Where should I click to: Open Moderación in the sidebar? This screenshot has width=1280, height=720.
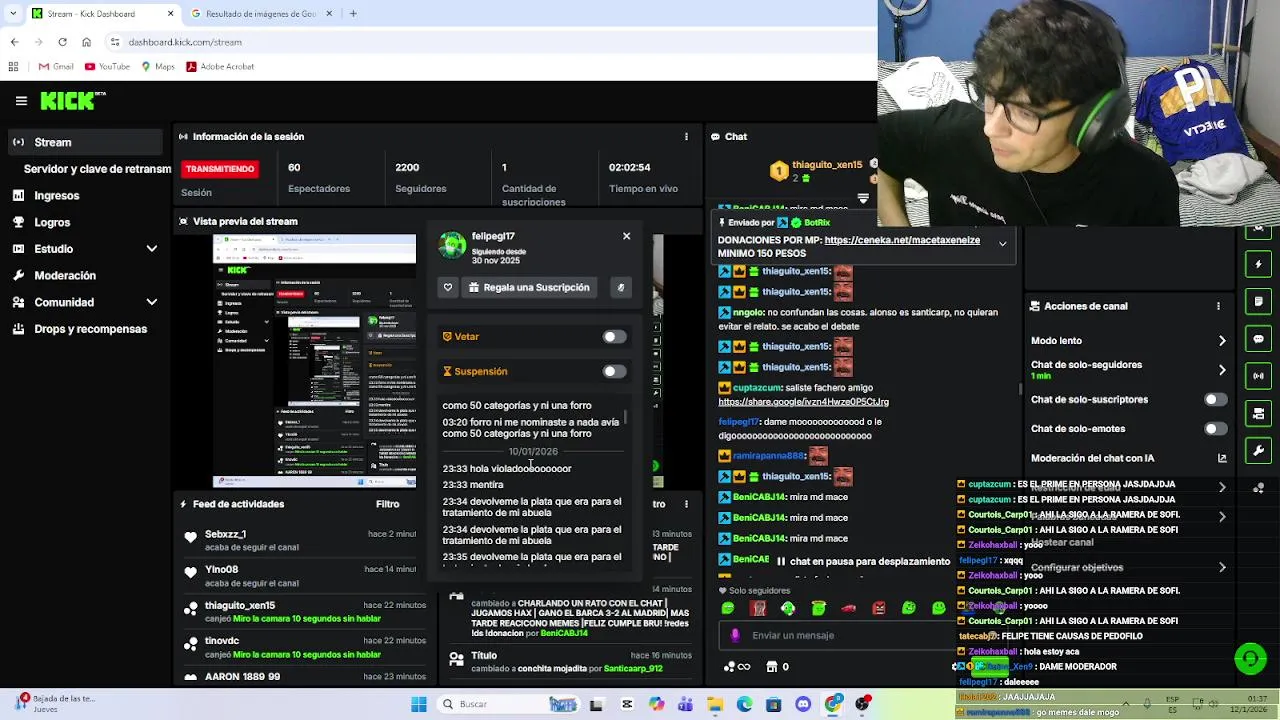(x=65, y=275)
